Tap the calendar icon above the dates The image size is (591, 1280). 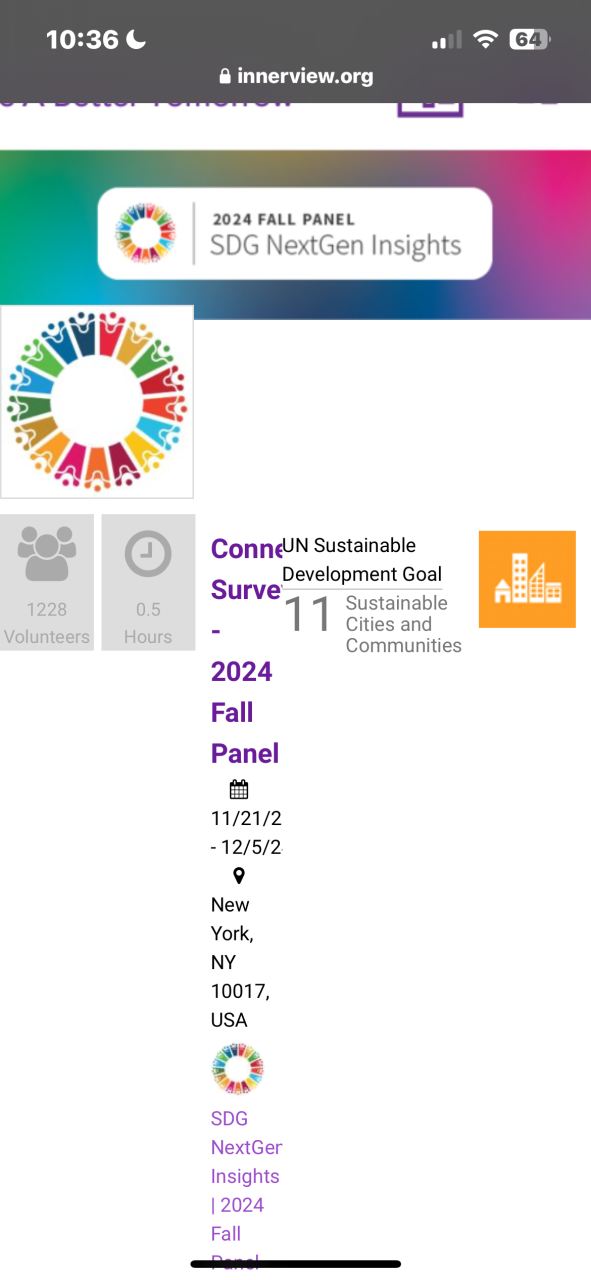tap(239, 790)
